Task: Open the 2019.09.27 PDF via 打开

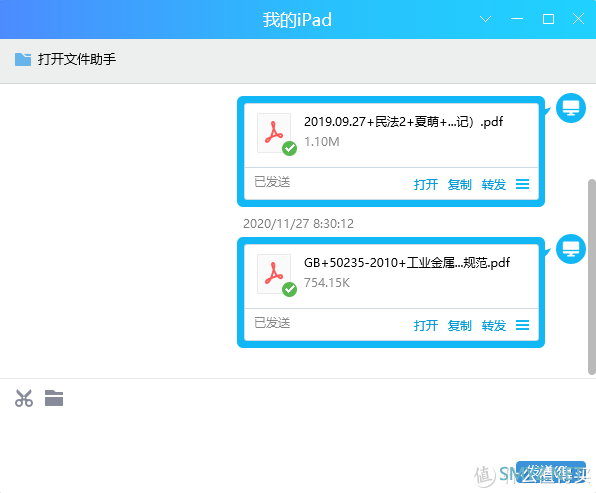Action: (426, 185)
